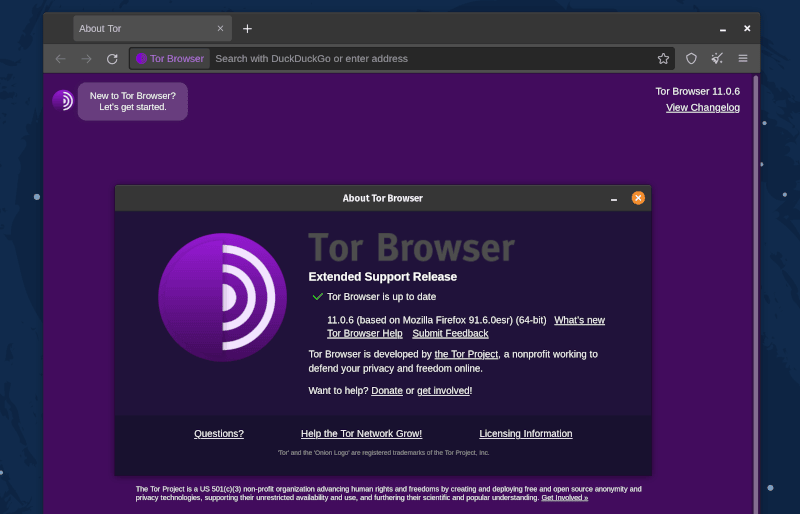
Task: Bookmark this page with the star icon
Action: tap(663, 59)
